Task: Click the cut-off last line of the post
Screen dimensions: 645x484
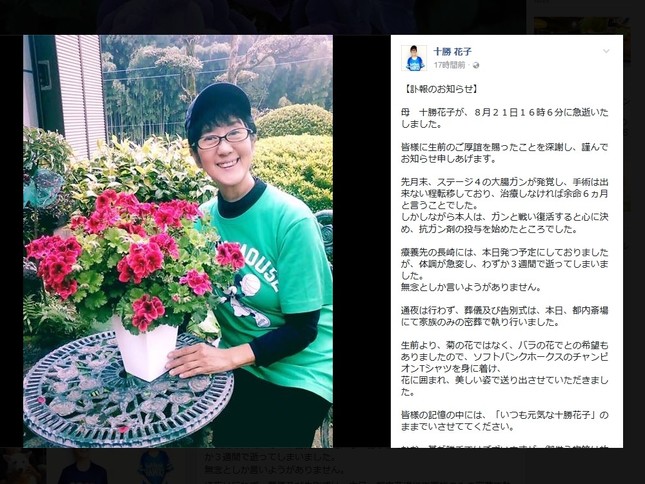Action: coord(505,446)
